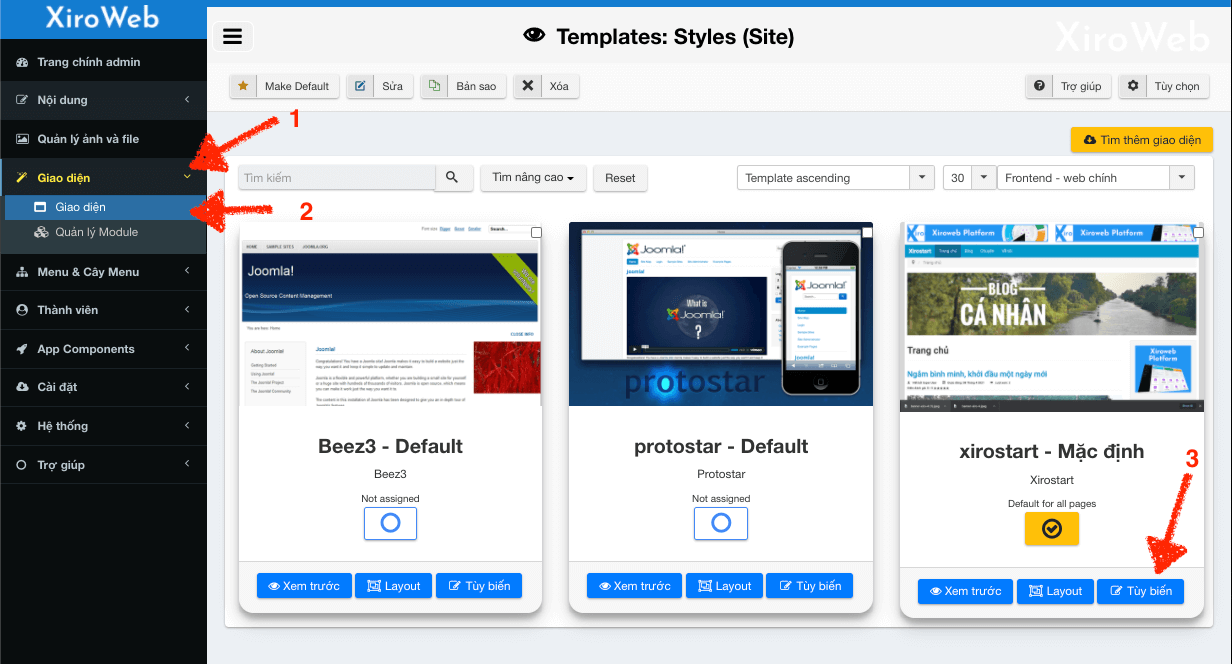Image resolution: width=1232 pixels, height=664 pixels.
Task: Click Tùy biến on the xirostart card
Action: click(x=1140, y=591)
